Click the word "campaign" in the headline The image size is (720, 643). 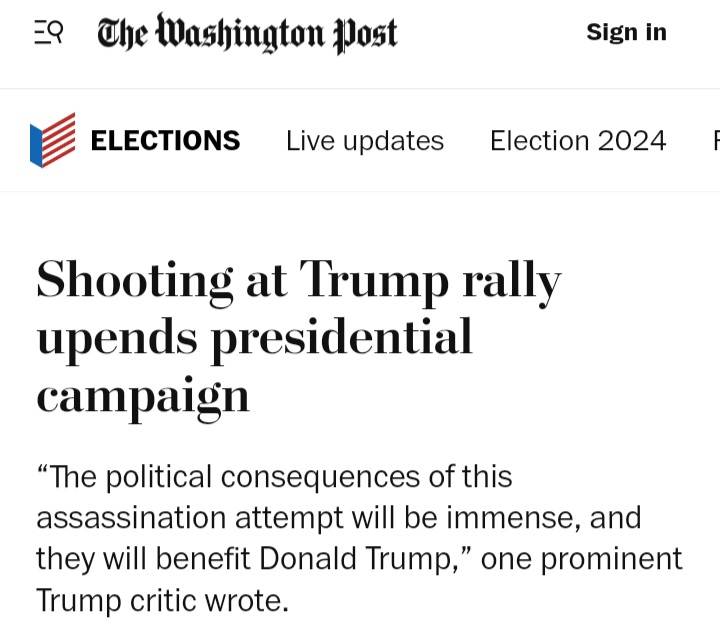pyautogui.click(x=143, y=396)
